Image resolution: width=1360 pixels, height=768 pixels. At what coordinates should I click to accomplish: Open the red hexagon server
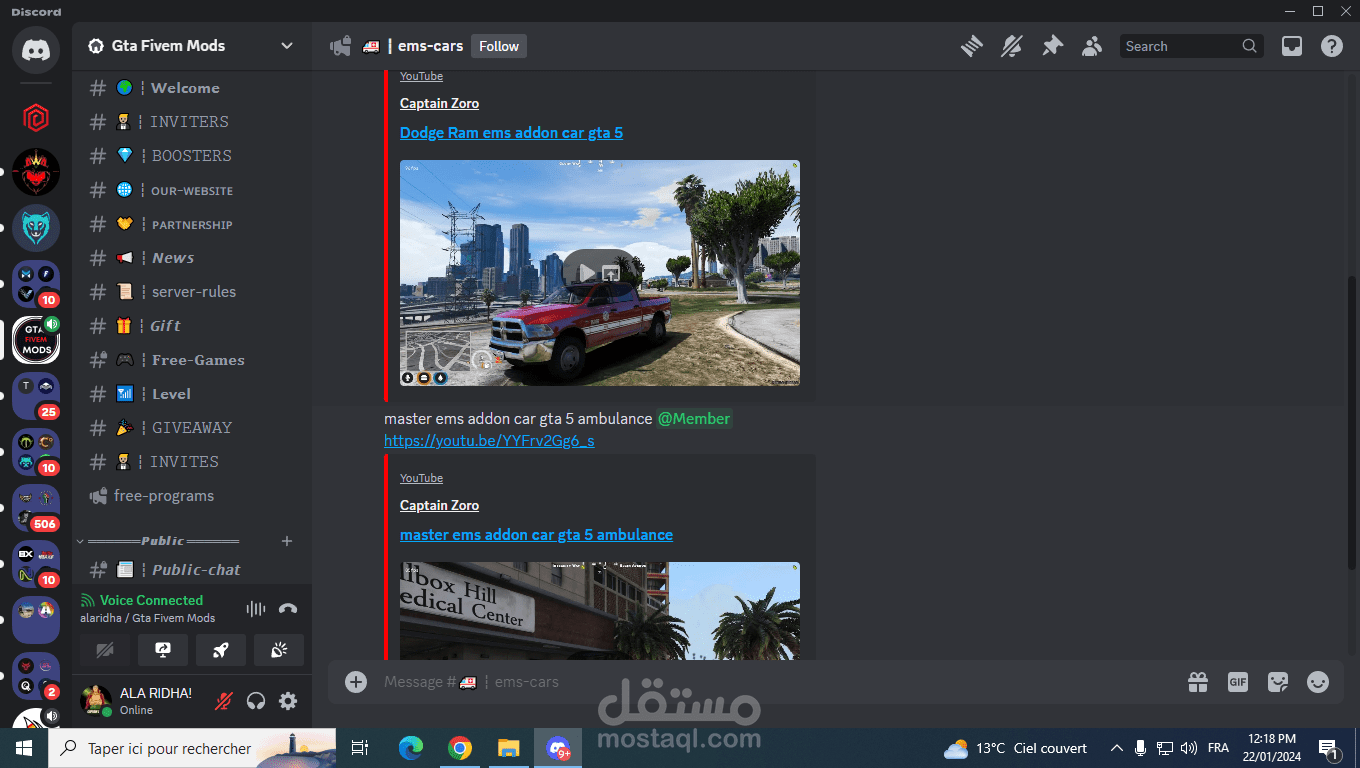tap(36, 118)
